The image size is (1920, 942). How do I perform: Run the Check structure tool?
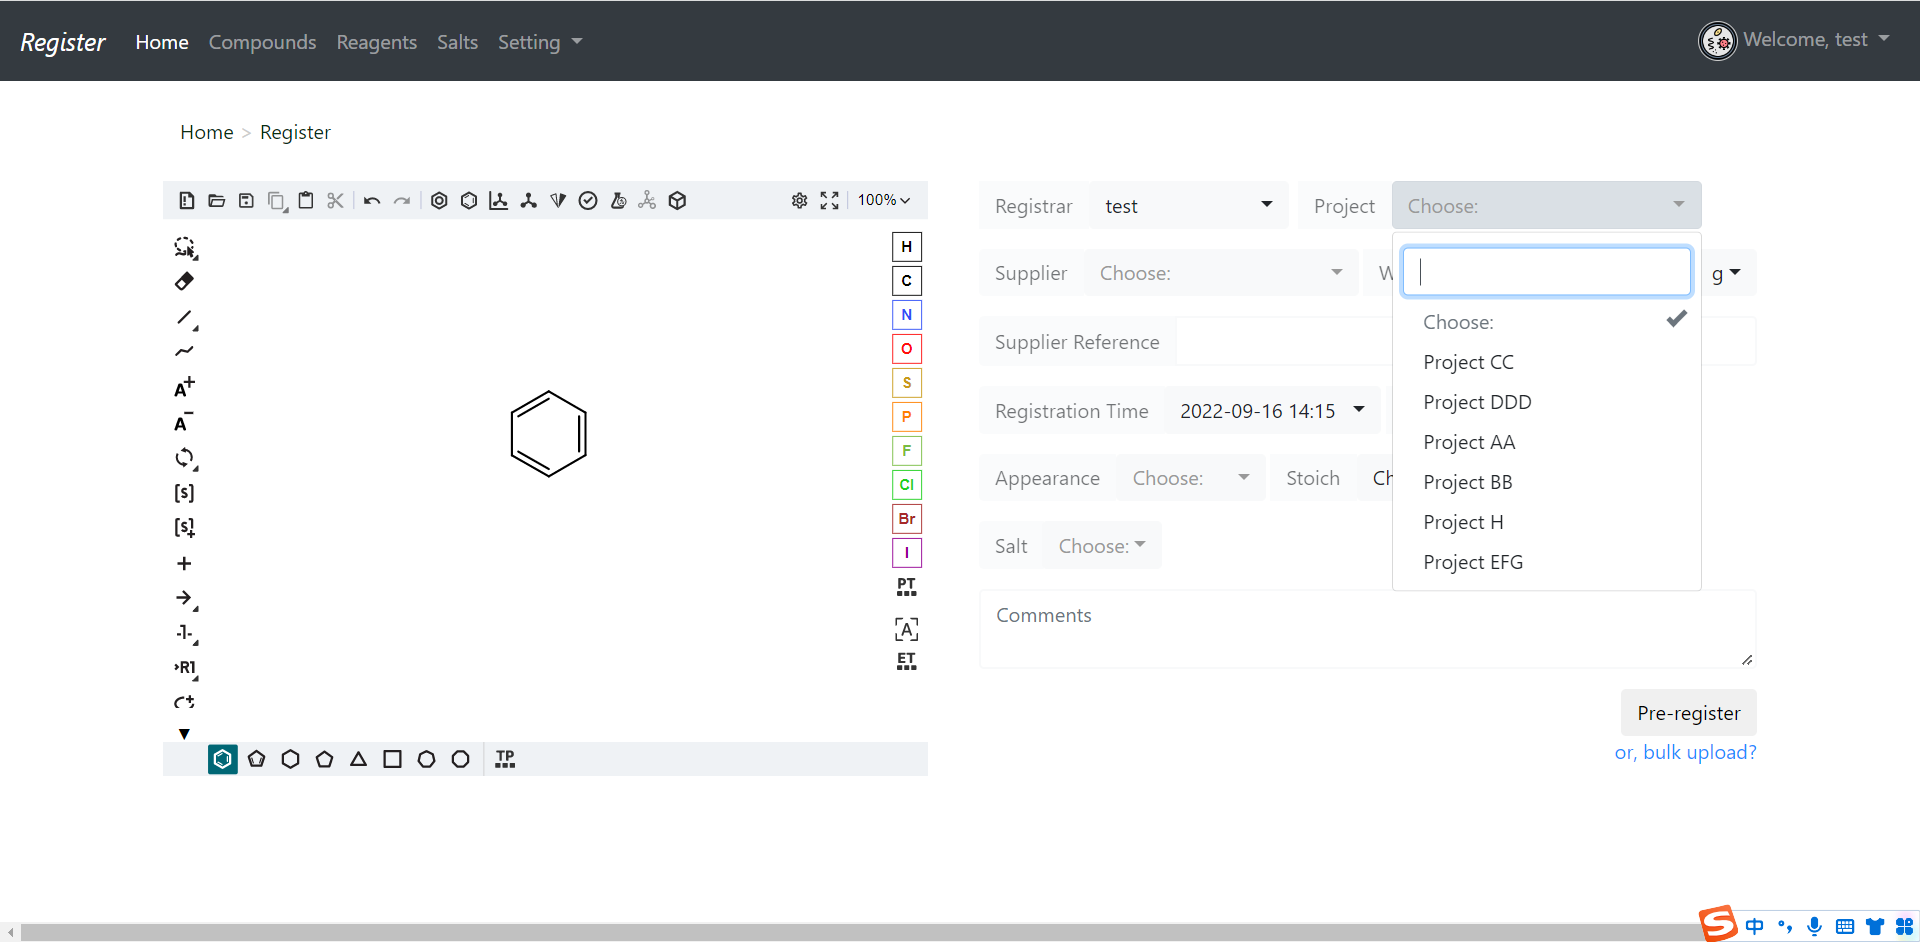(588, 201)
